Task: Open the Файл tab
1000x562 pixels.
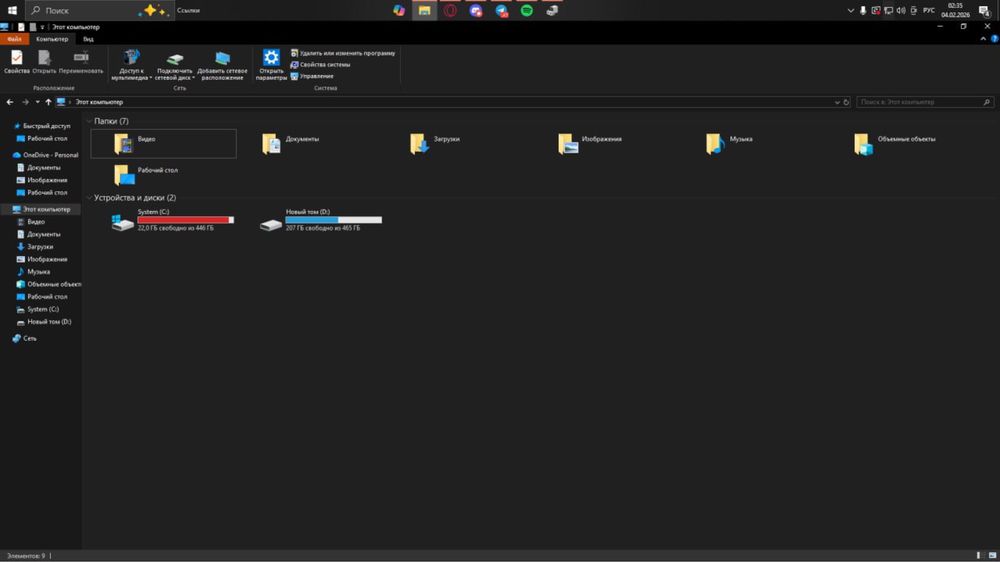Action: tap(14, 39)
